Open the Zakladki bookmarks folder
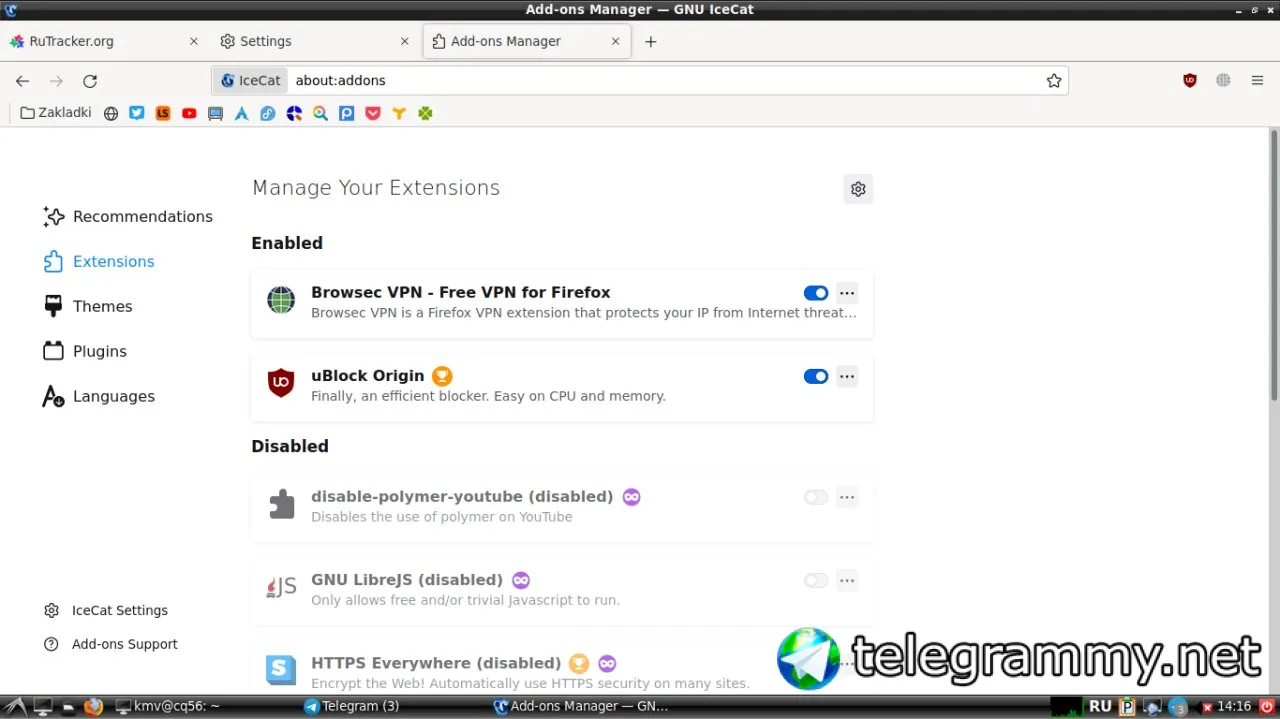The height and width of the screenshot is (719, 1280). pos(56,113)
